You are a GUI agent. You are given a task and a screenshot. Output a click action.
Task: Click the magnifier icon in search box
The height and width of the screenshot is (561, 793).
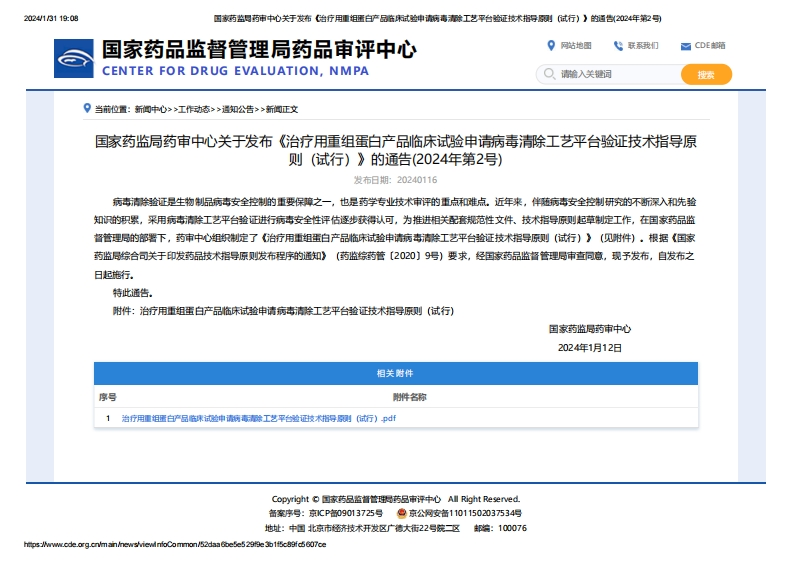[x=548, y=74]
